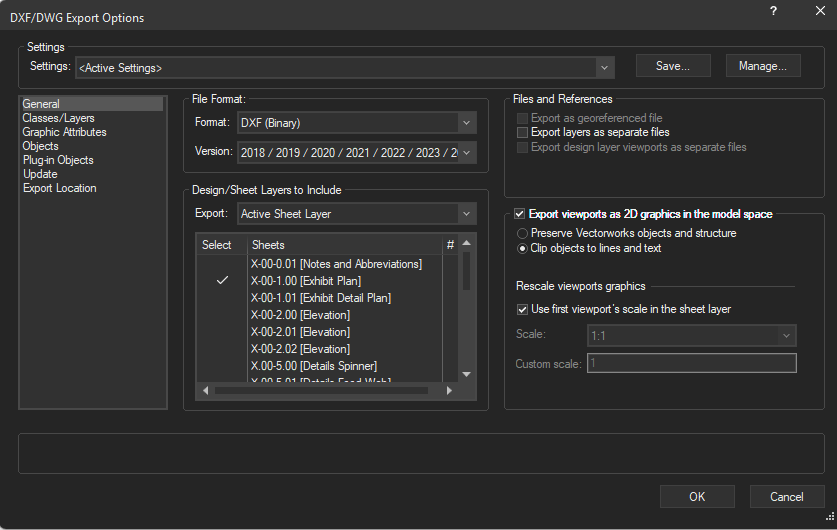Toggle checkmark for Exhibit Plan sheet

click(222, 281)
